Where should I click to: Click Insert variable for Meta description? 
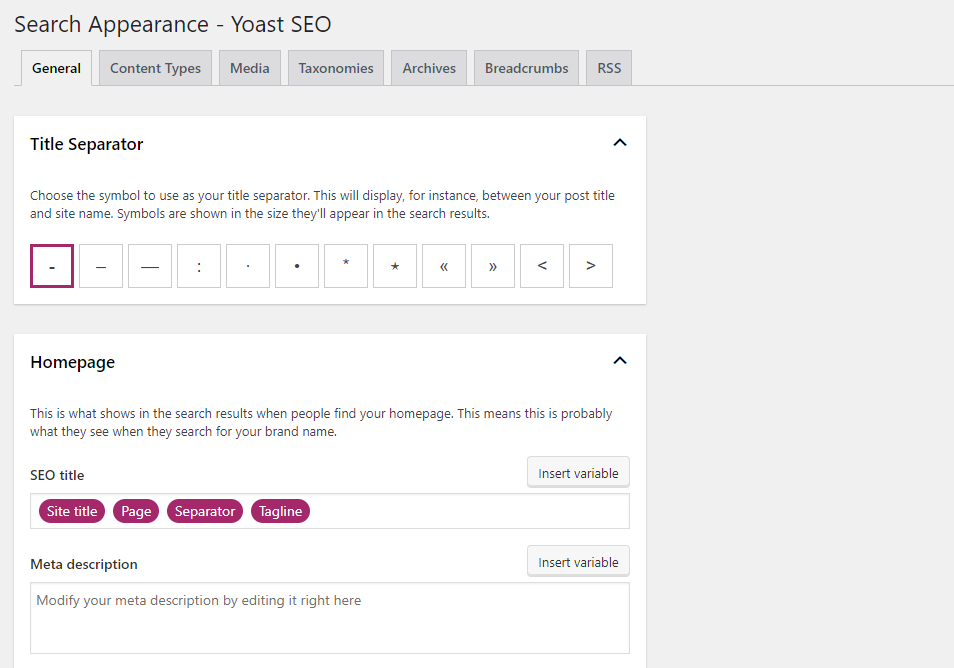pos(578,562)
